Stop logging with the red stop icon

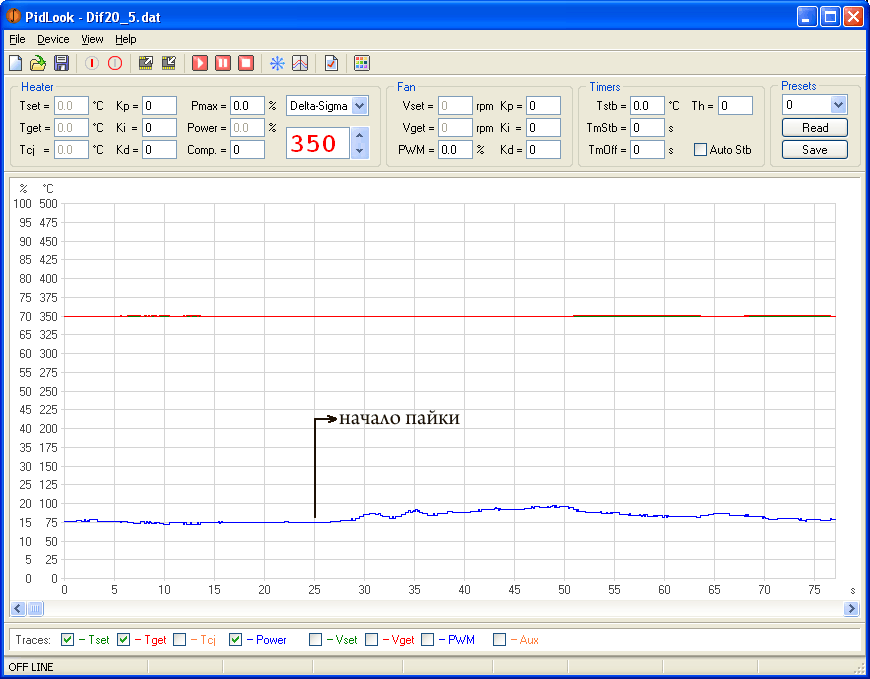[246, 63]
